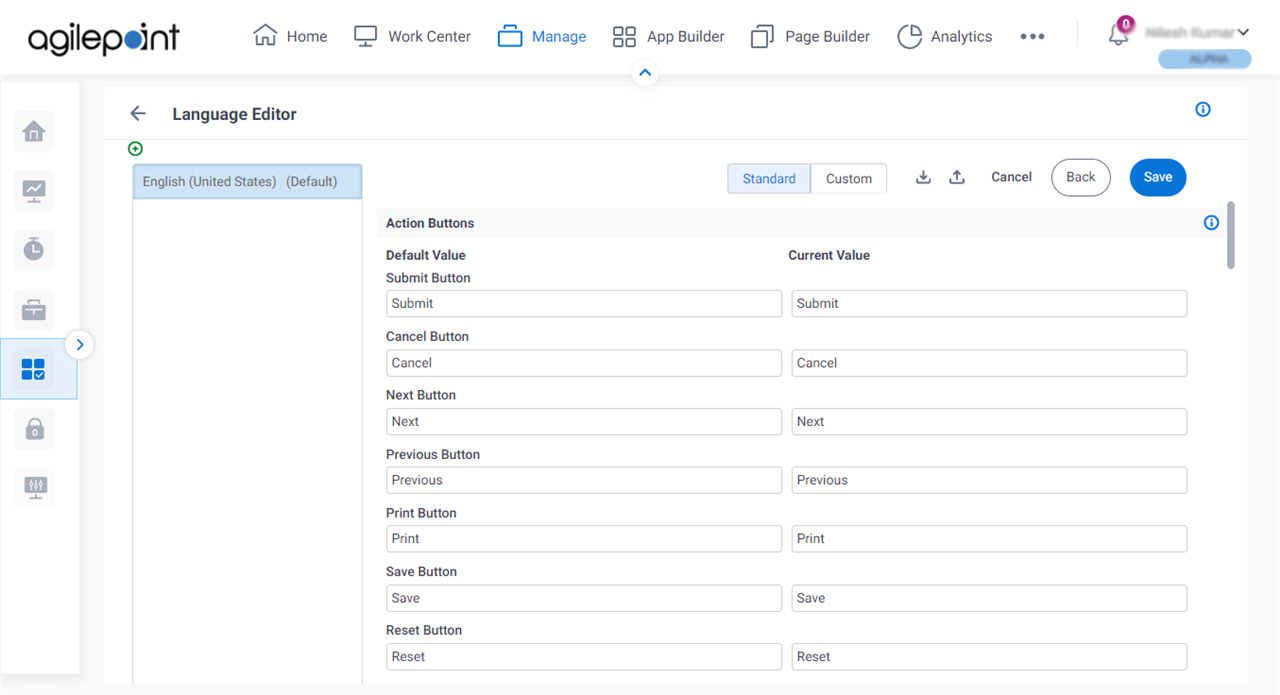Image resolution: width=1280 pixels, height=695 pixels.
Task: Open the sidebar chart monitor icon
Action: [x=34, y=190]
